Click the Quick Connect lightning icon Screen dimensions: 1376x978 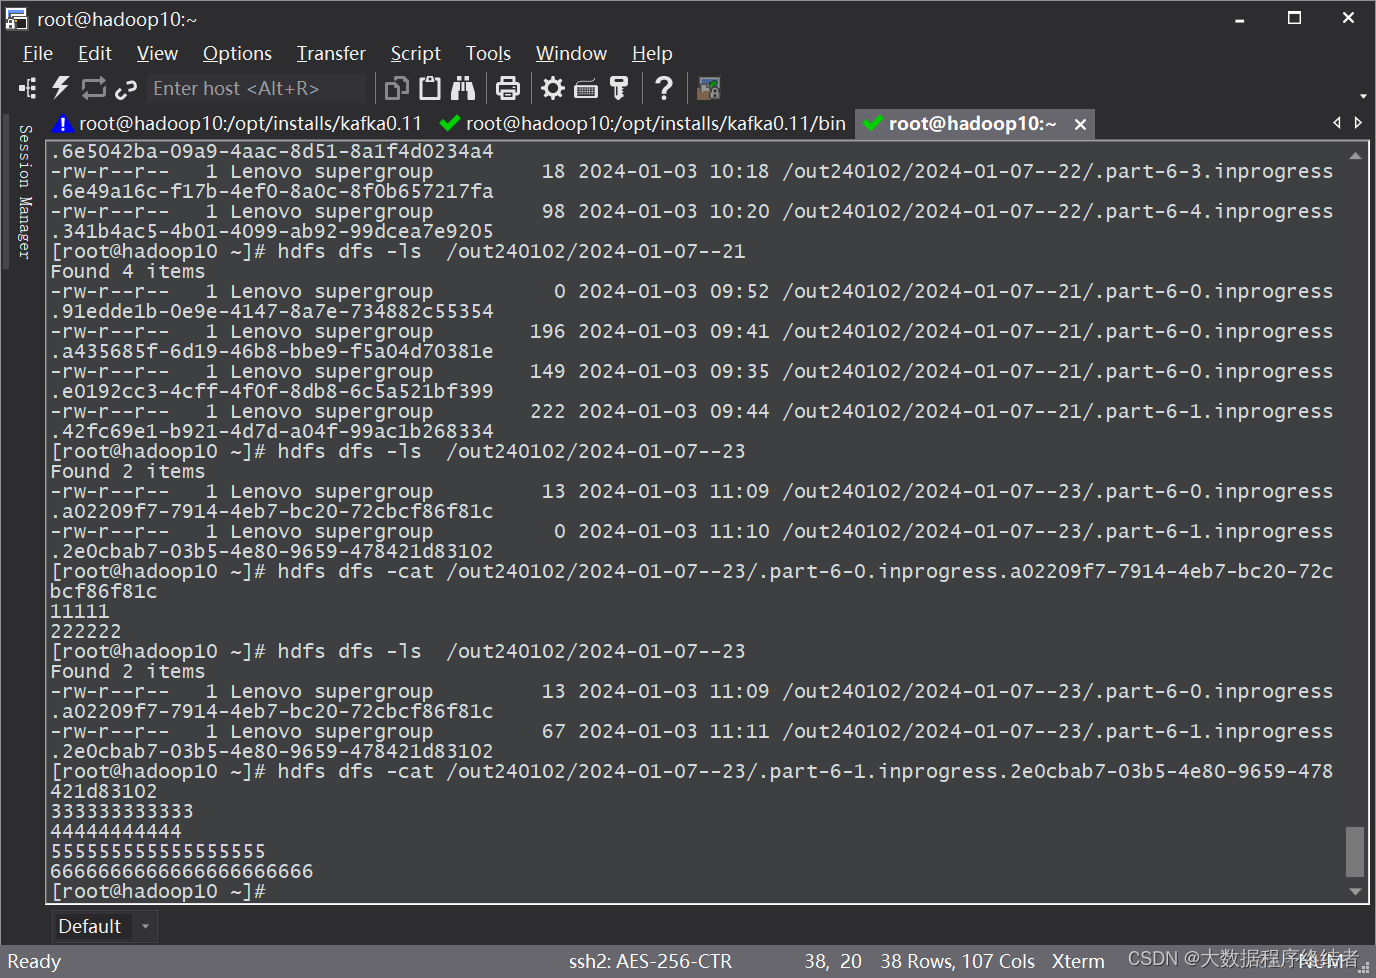pos(61,88)
